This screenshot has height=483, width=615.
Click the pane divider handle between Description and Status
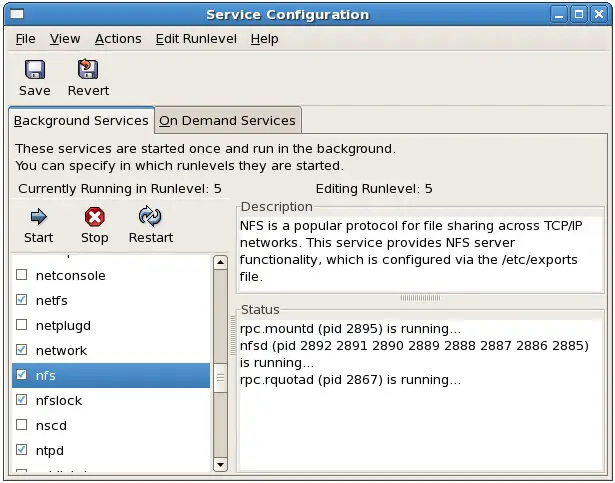pyautogui.click(x=420, y=297)
